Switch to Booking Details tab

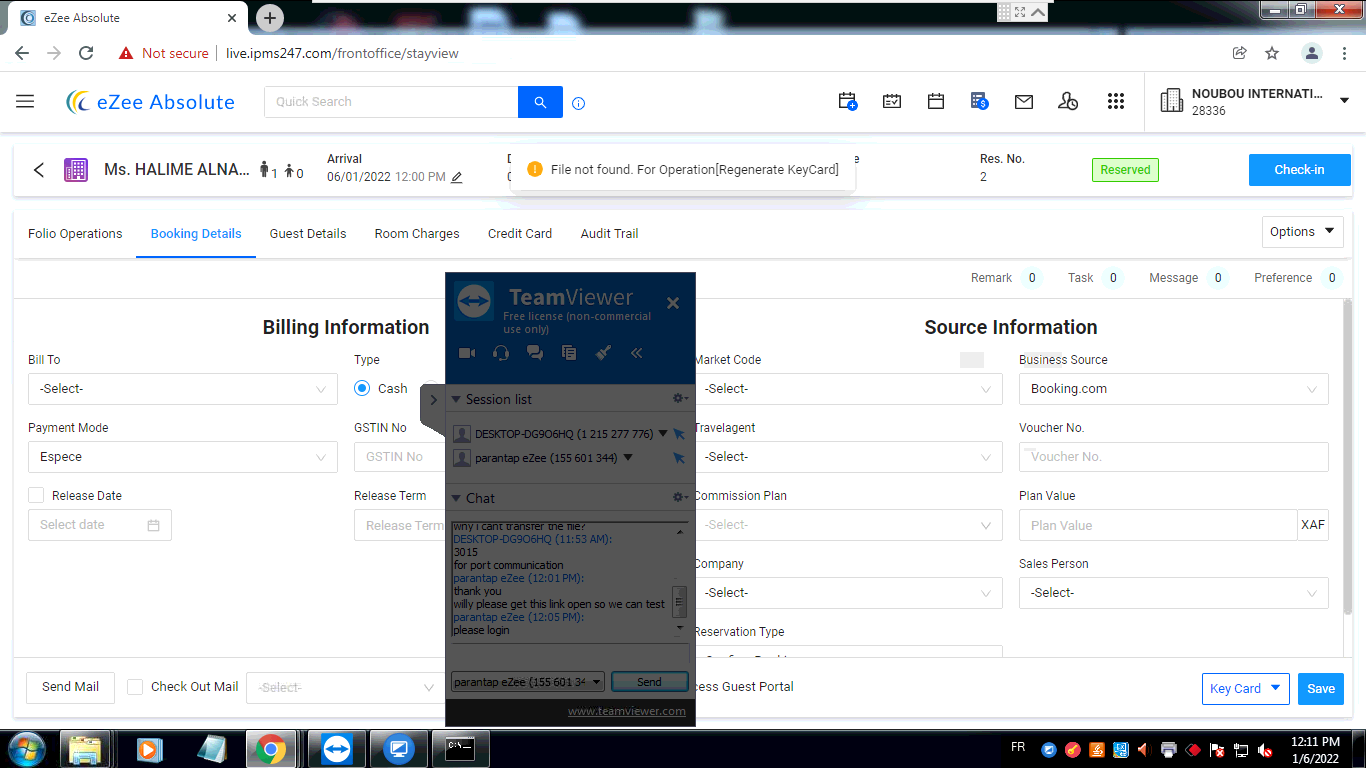coord(196,234)
